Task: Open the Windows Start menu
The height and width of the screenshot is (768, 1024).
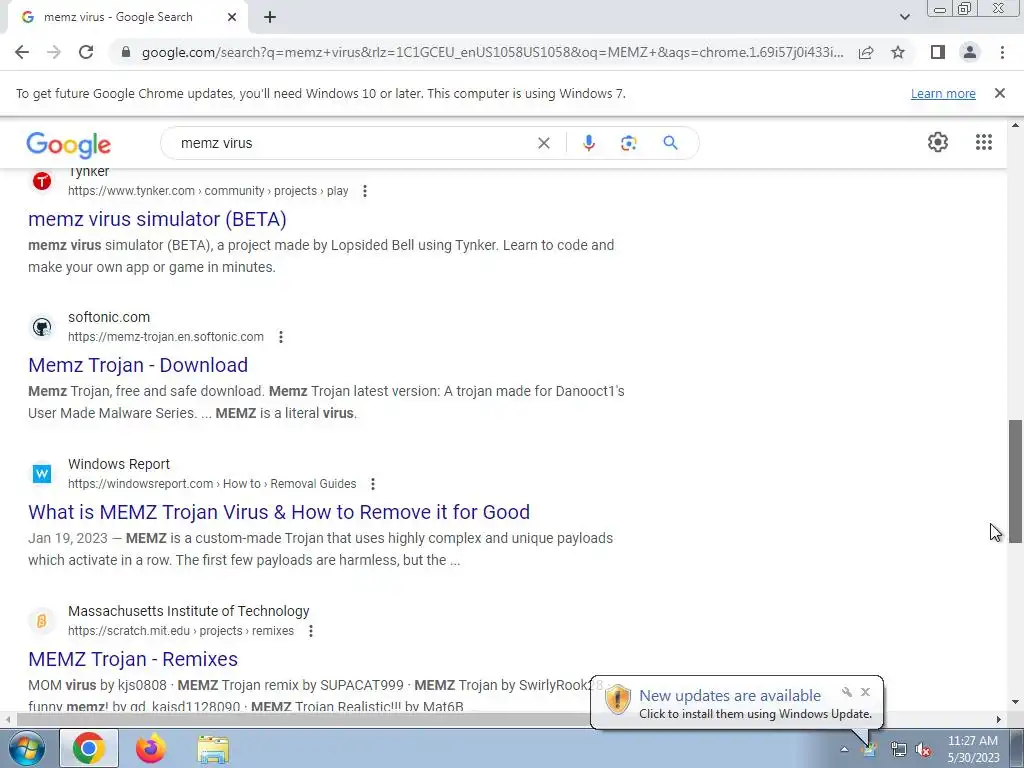Action: [x=25, y=748]
